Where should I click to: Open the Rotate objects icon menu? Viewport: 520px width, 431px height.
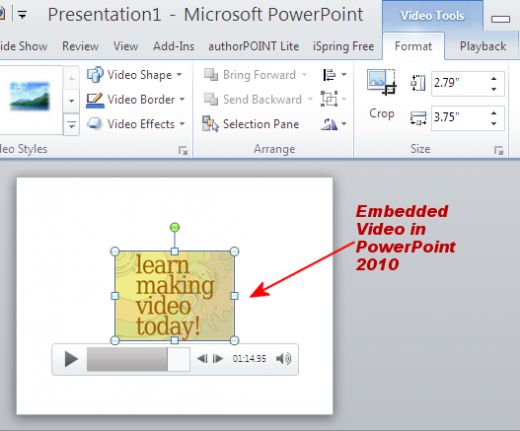(334, 124)
